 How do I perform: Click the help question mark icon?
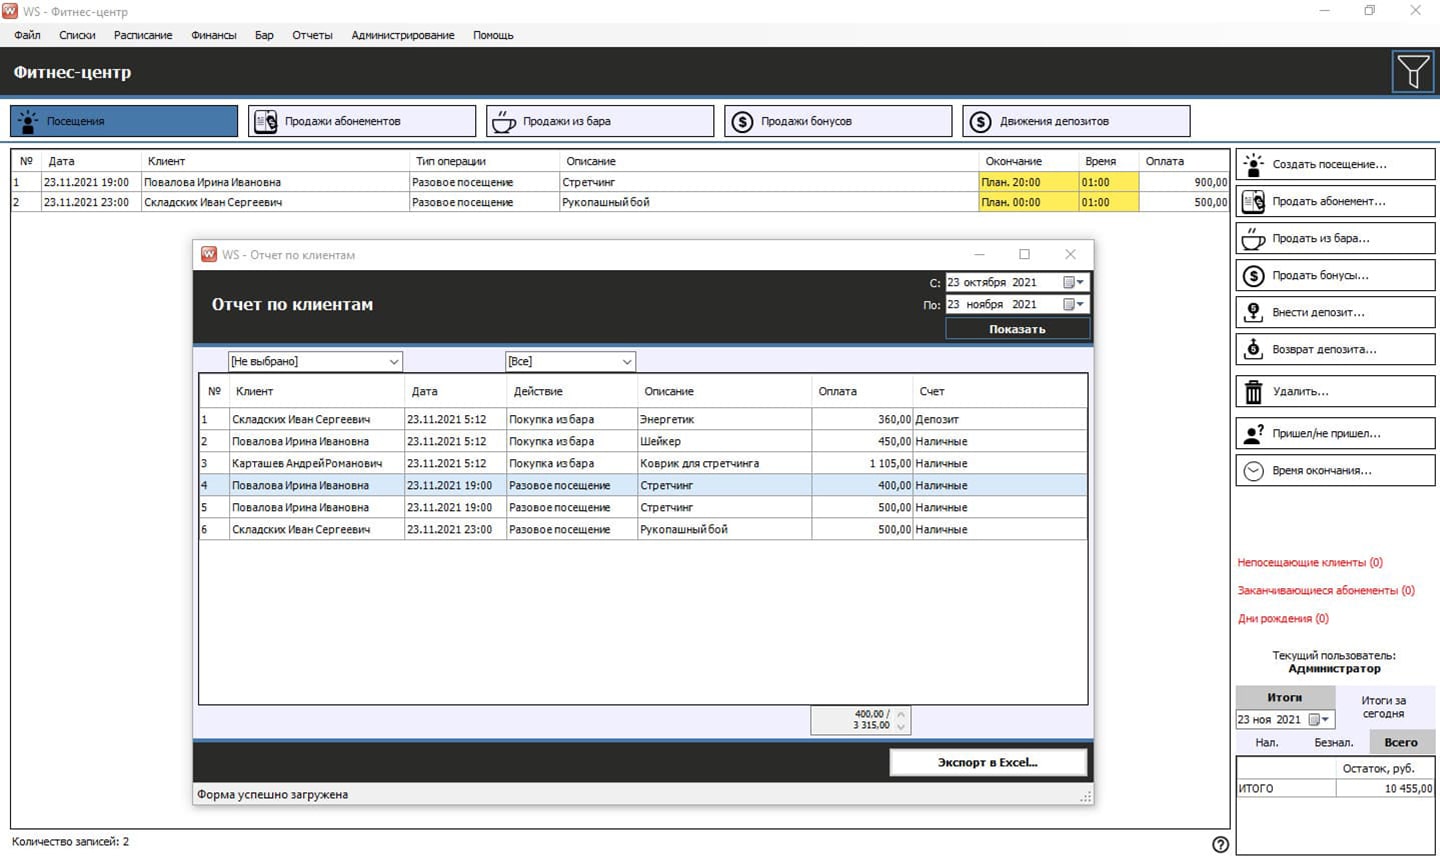[1220, 845]
